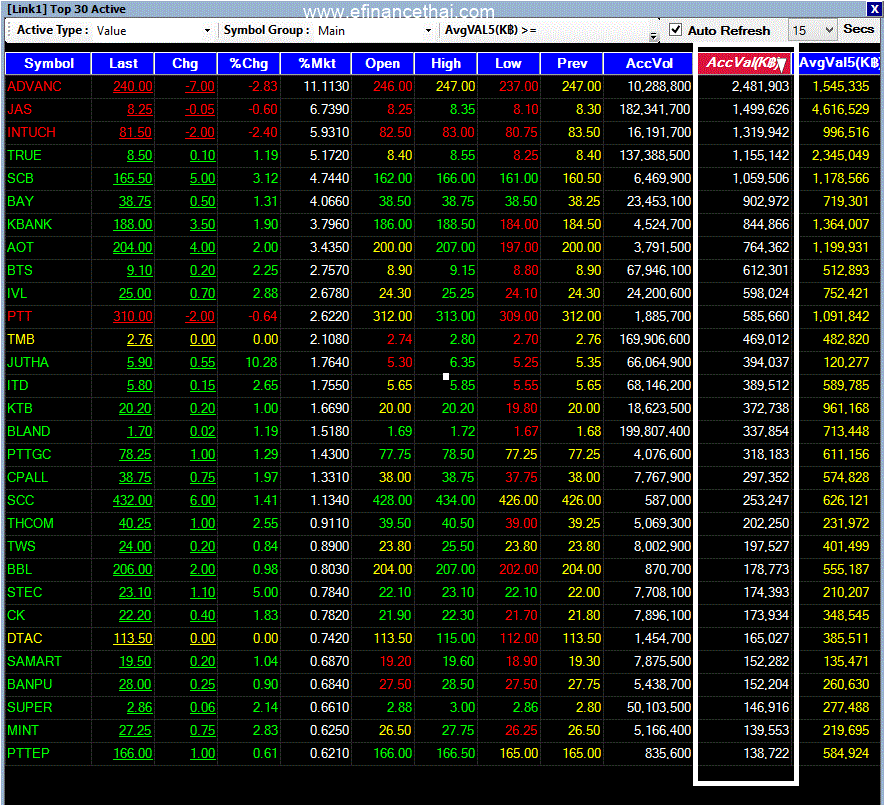
Task: Select the CK symbol
Action: 16,615
